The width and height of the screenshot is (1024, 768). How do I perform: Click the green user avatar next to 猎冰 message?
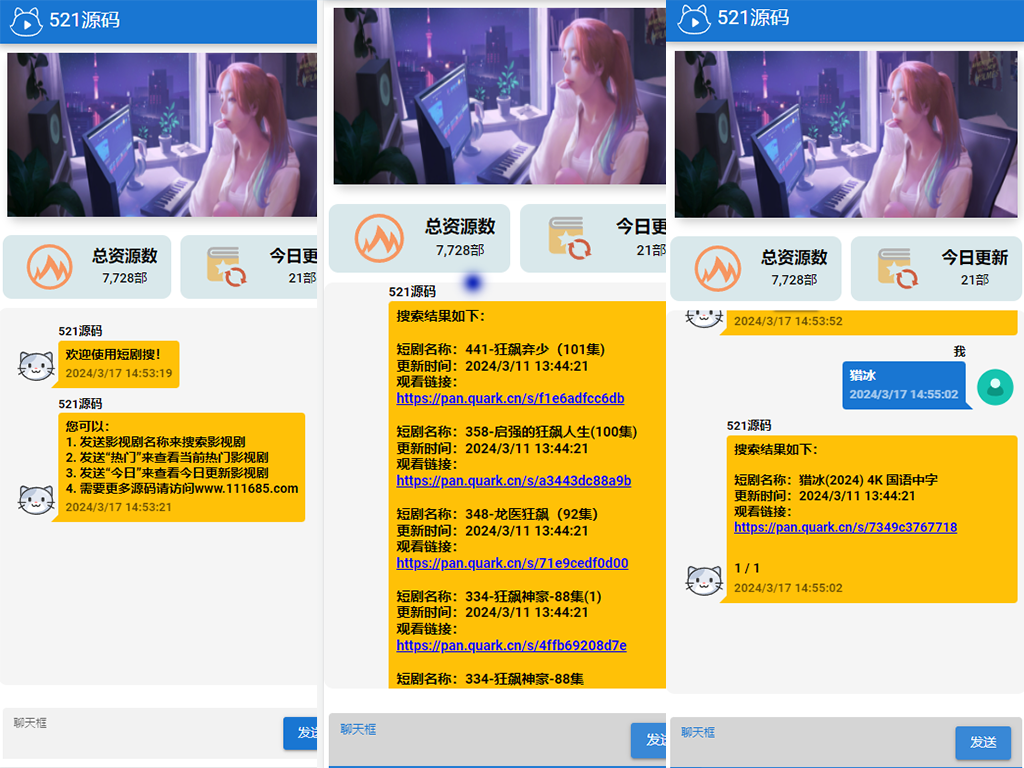pos(995,387)
